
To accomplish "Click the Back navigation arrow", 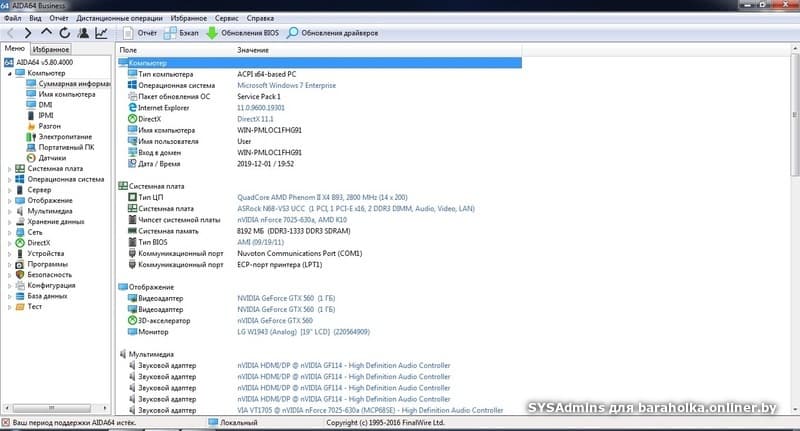I will coord(11,33).
